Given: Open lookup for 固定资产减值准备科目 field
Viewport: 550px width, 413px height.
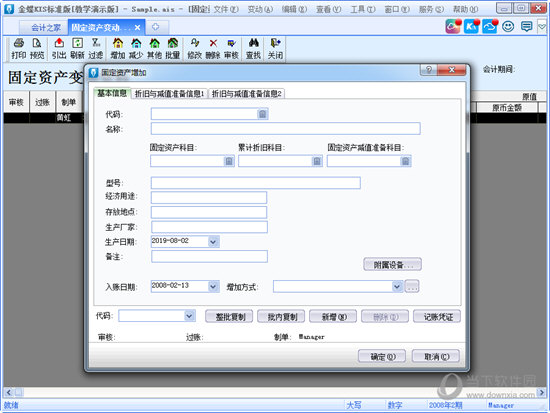Looking at the screenshot, I should (x=405, y=161).
